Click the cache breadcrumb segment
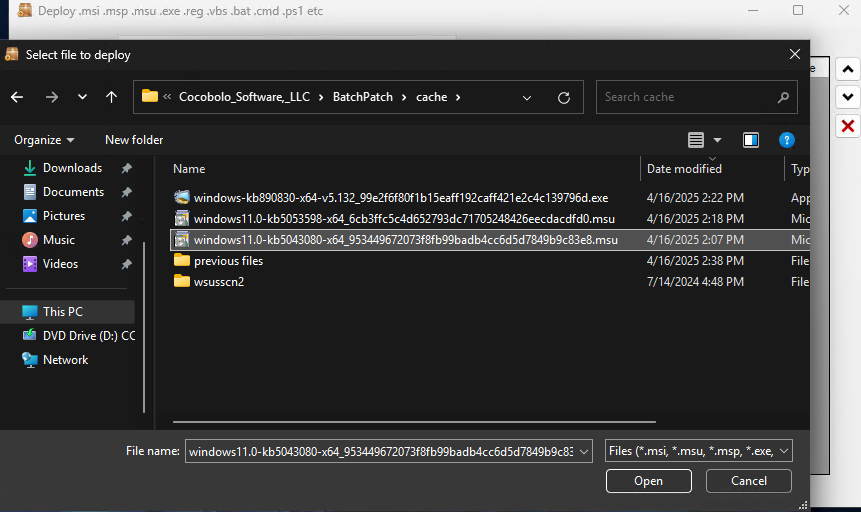Image resolution: width=861 pixels, height=512 pixels. point(432,97)
